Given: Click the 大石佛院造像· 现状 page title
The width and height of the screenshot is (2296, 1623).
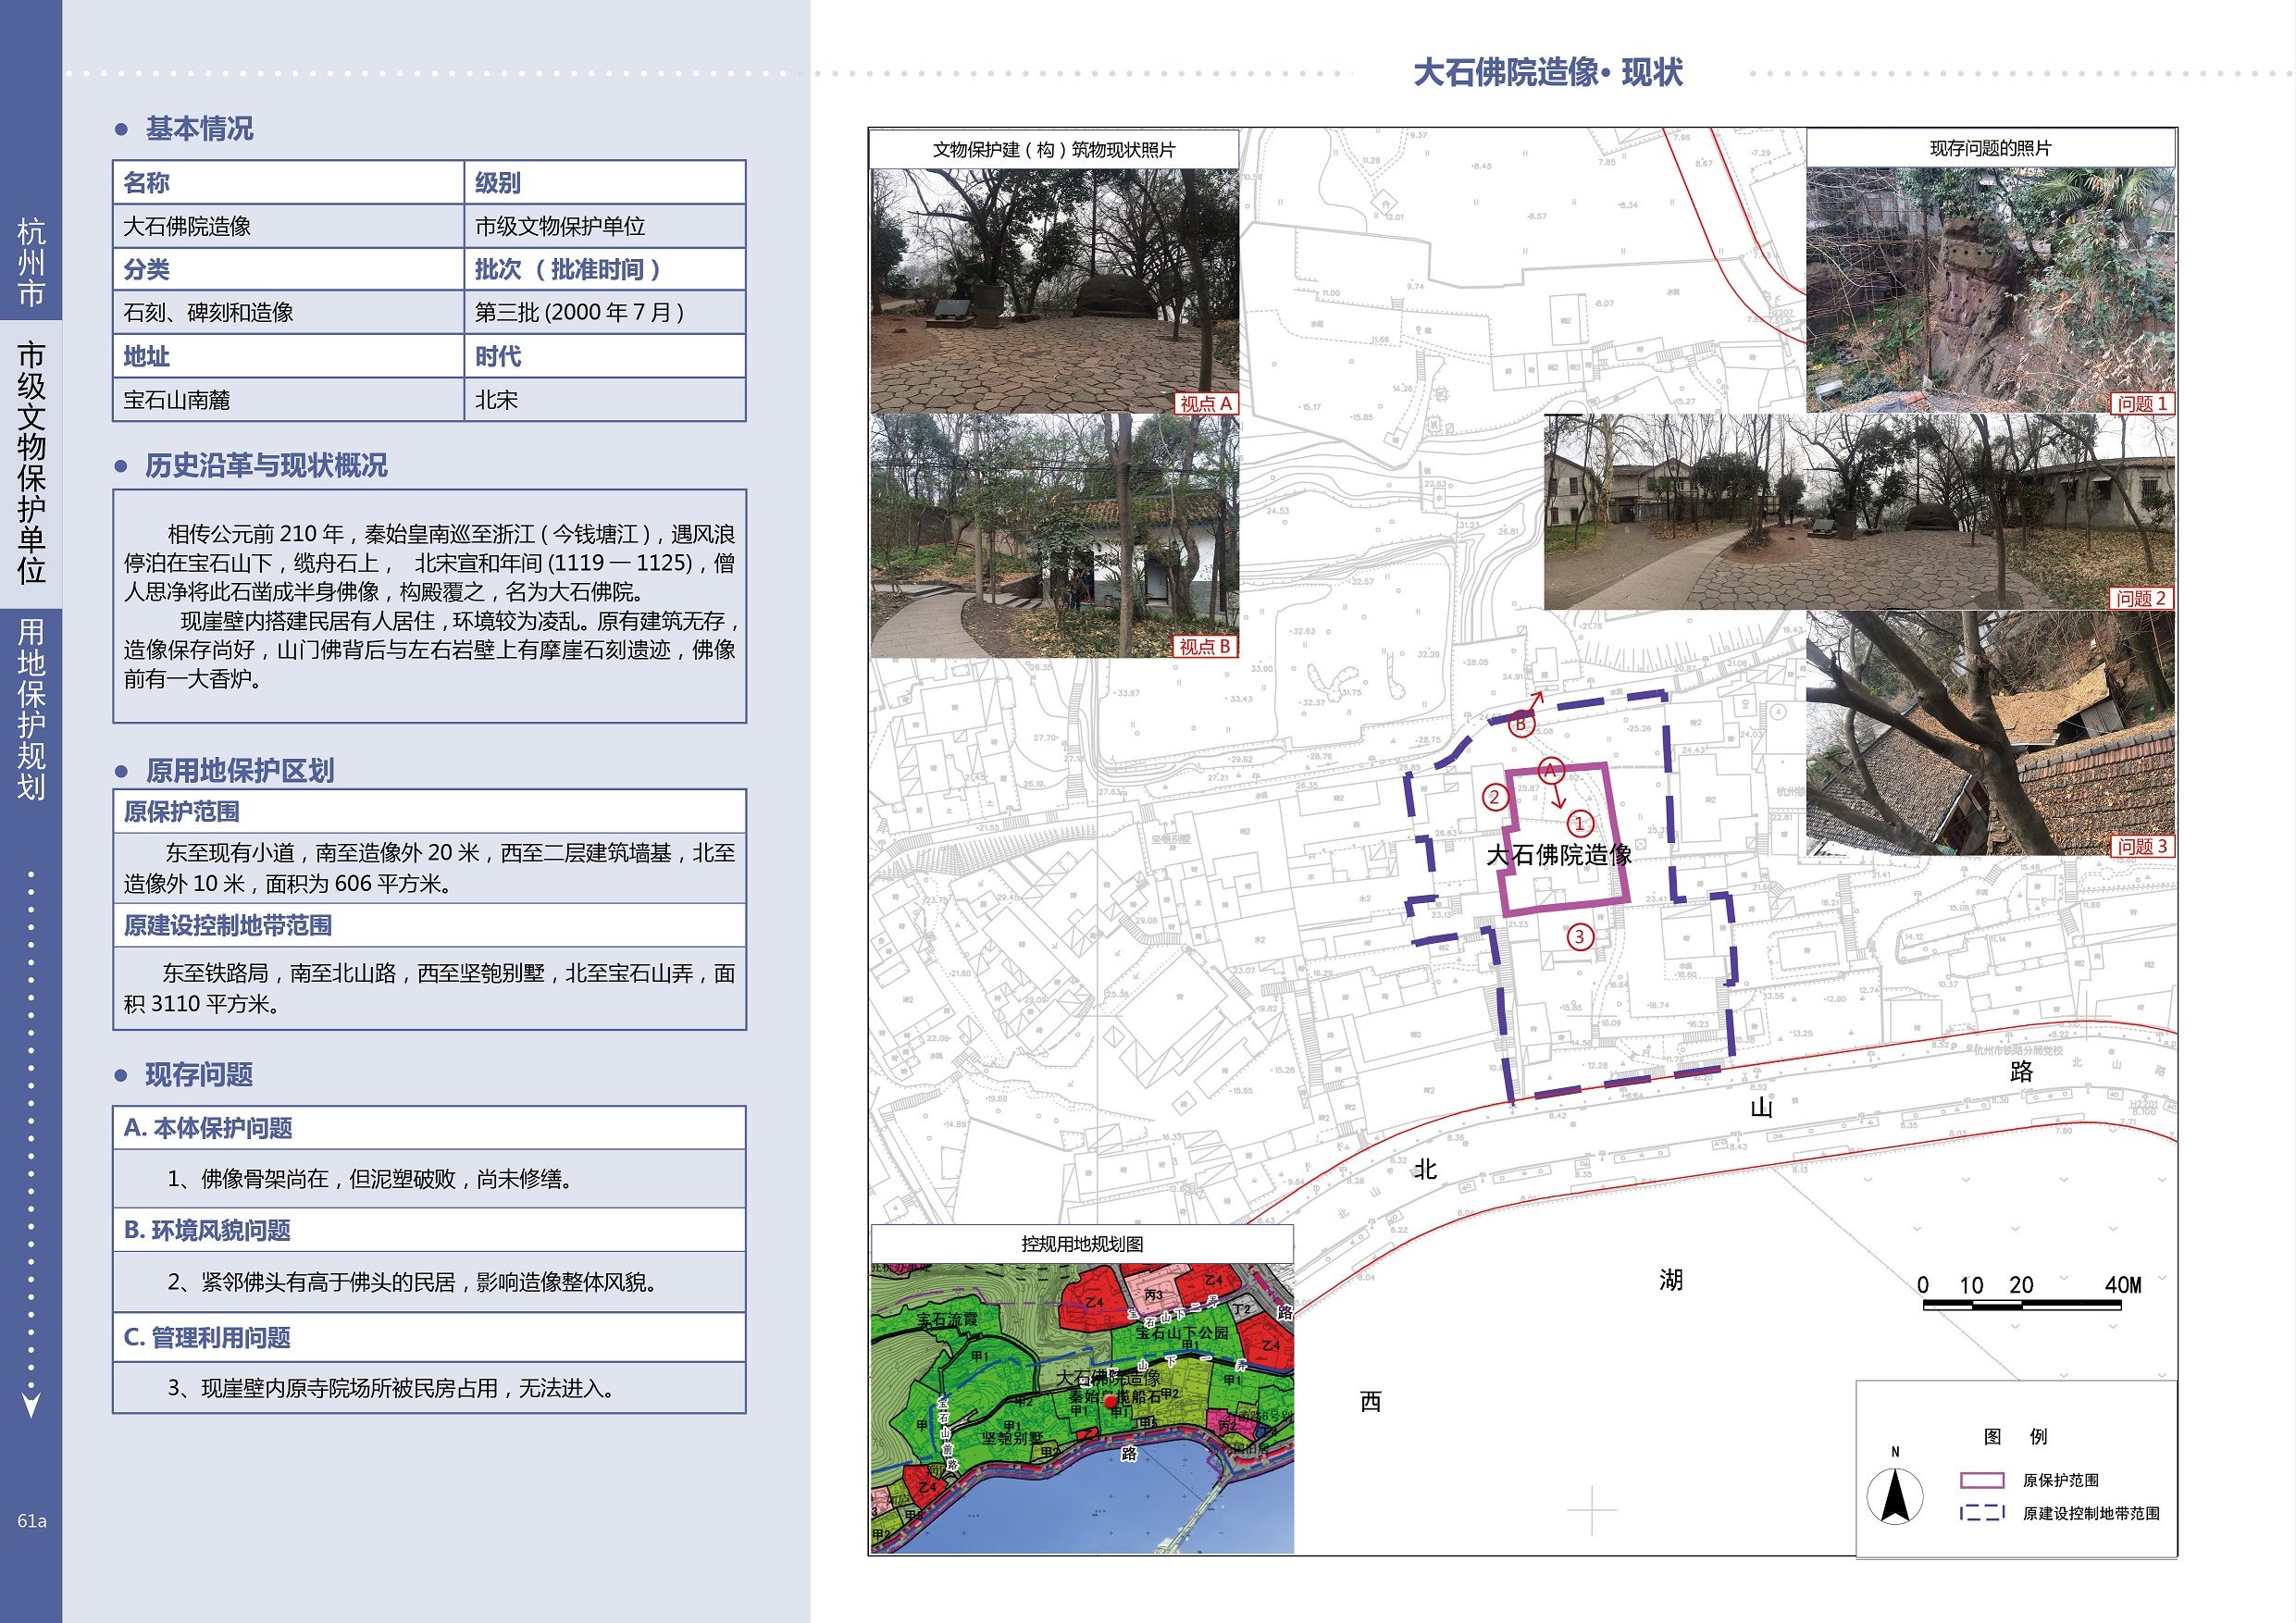Looking at the screenshot, I should click(1547, 72).
